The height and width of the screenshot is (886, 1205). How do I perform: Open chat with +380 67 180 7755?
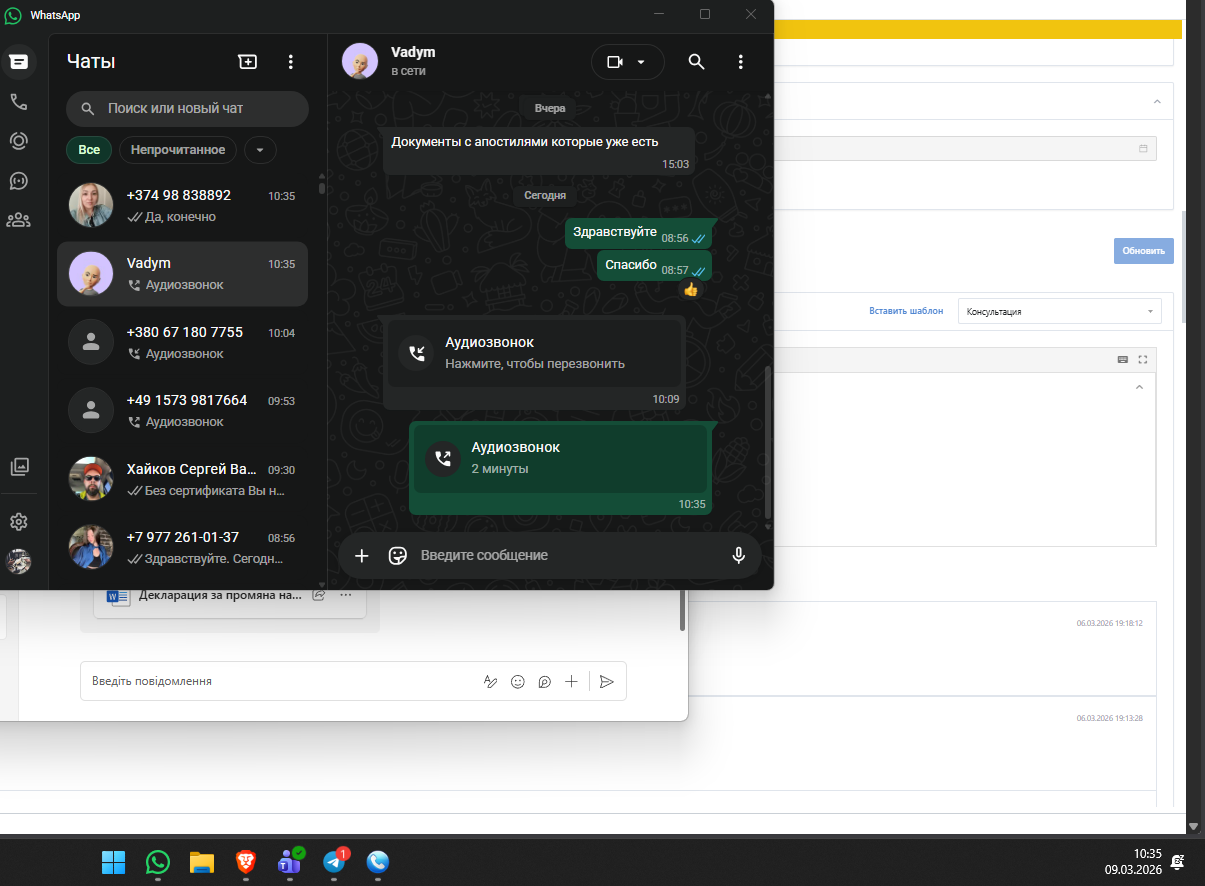[x=182, y=342]
